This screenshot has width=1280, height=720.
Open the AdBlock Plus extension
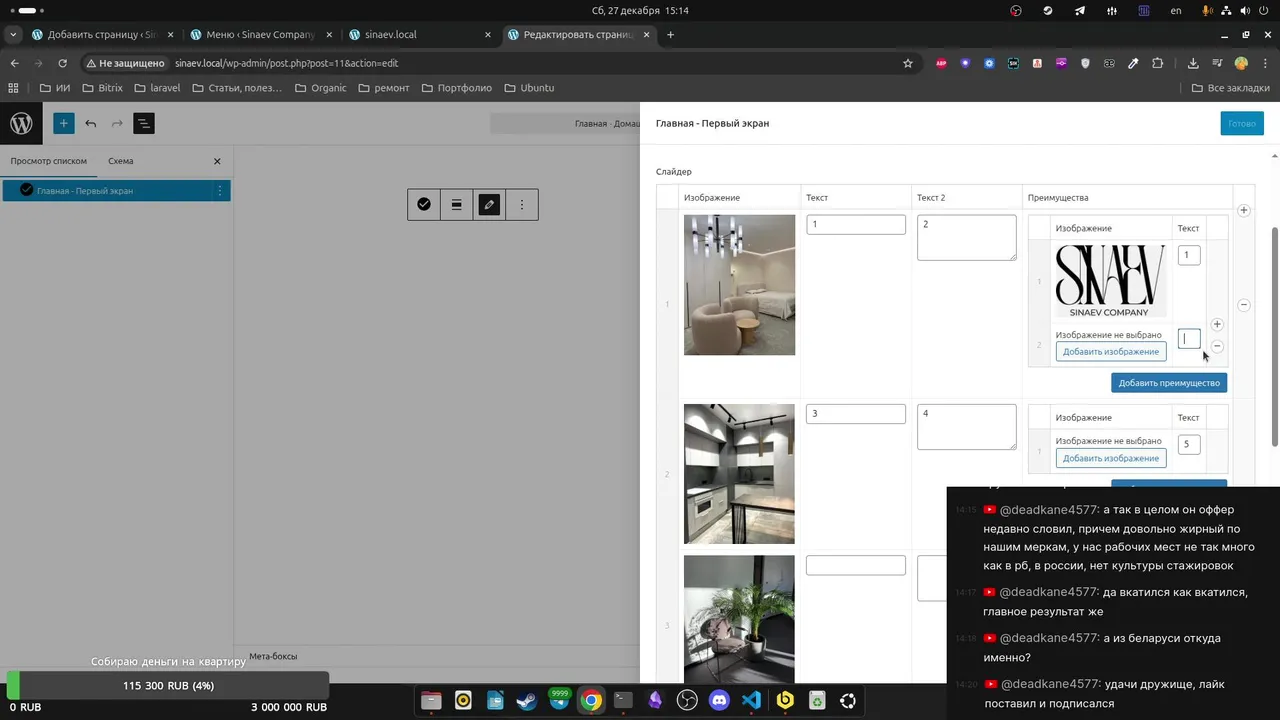(941, 63)
